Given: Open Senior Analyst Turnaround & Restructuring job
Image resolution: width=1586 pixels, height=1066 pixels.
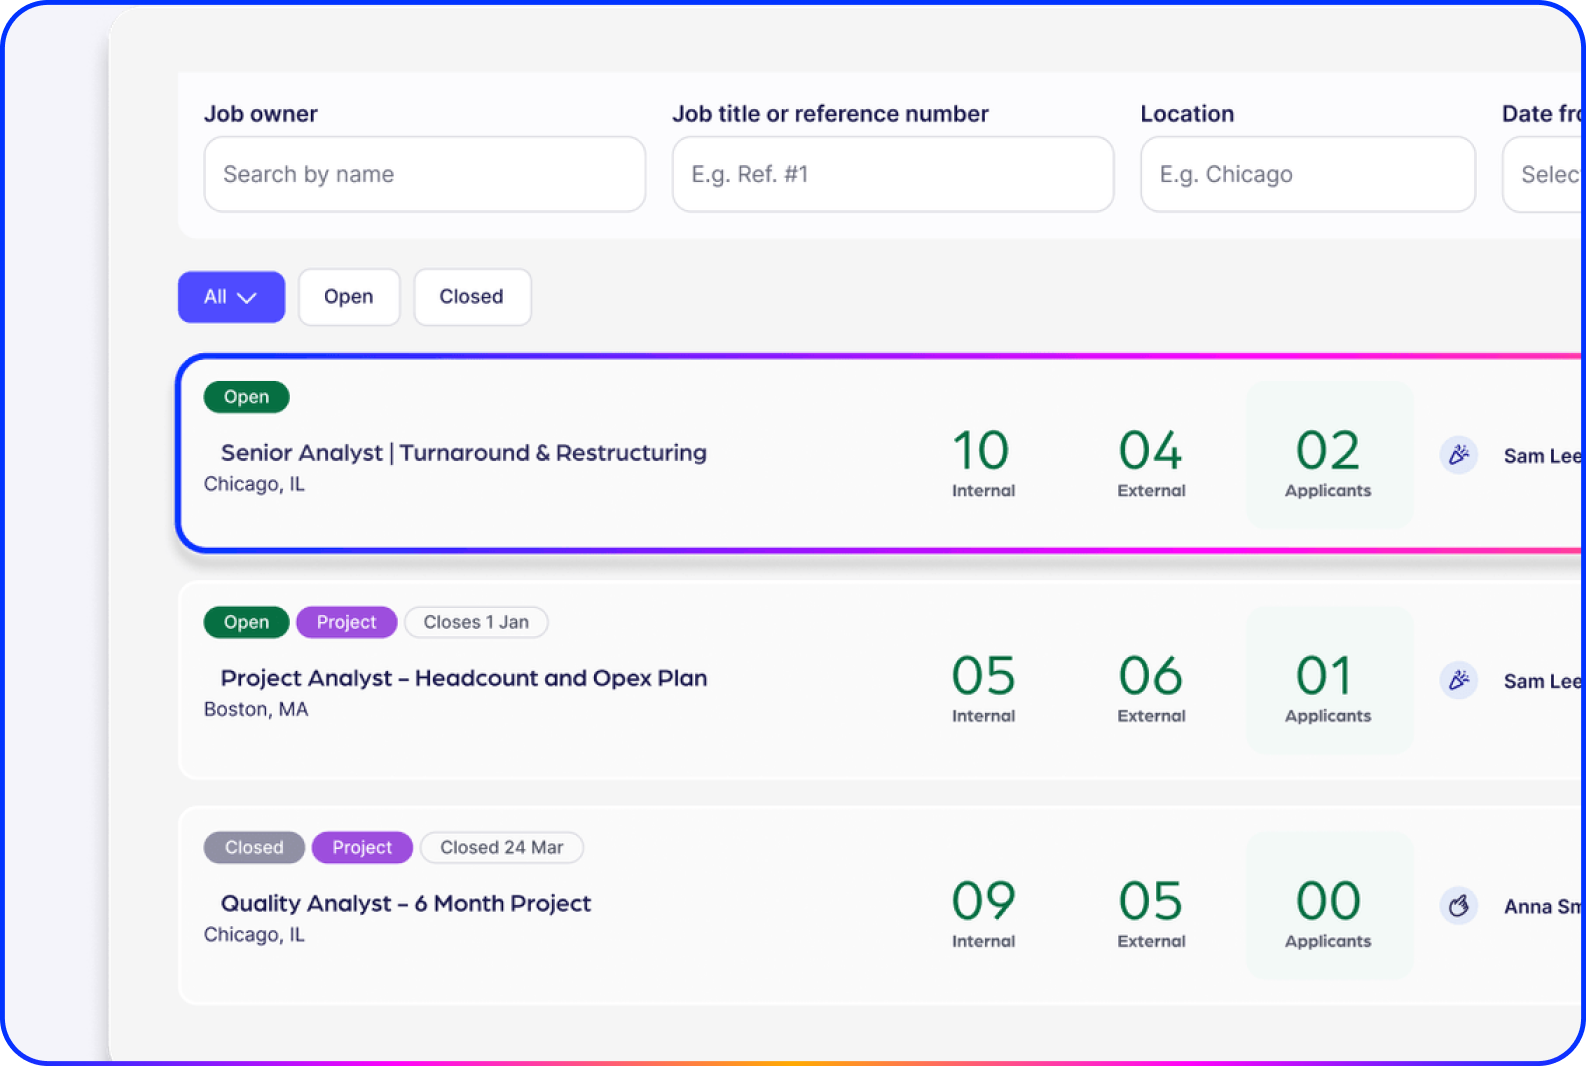Looking at the screenshot, I should [463, 453].
